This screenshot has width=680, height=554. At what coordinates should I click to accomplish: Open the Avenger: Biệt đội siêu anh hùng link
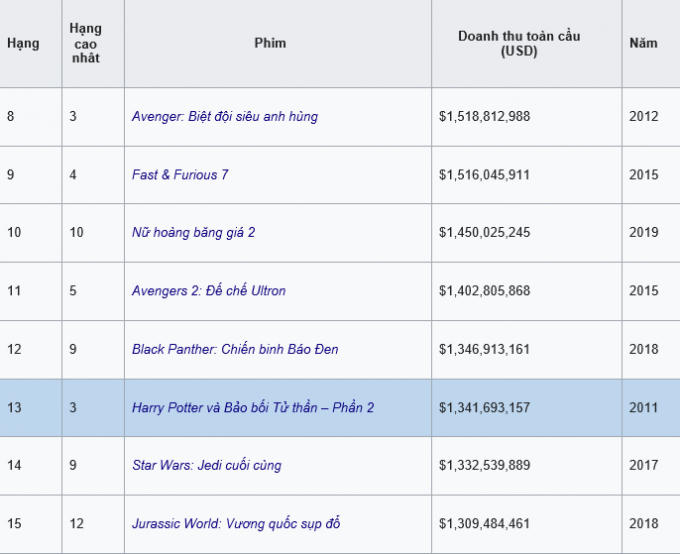[x=224, y=116]
